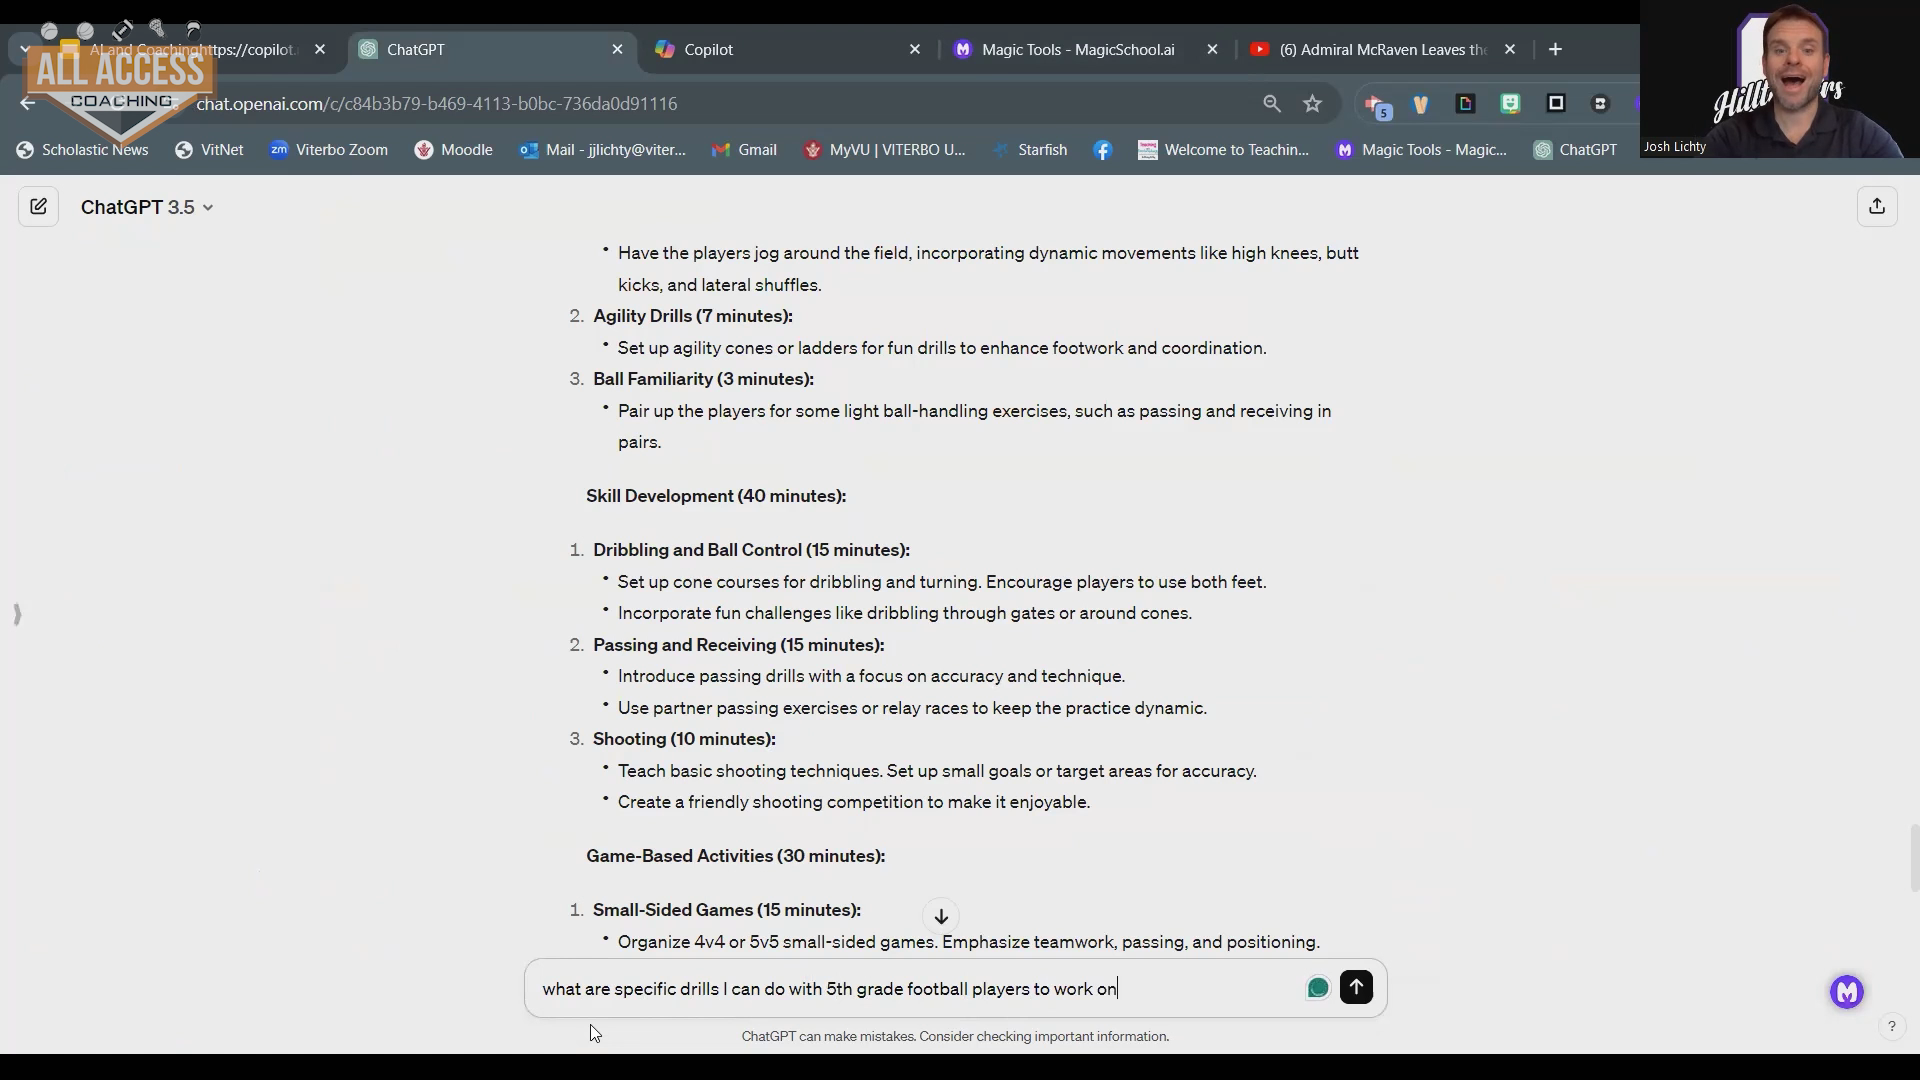The height and width of the screenshot is (1080, 1920).
Task: Click the Game-Based Activities (30 minutes) heading
Action: click(735, 856)
